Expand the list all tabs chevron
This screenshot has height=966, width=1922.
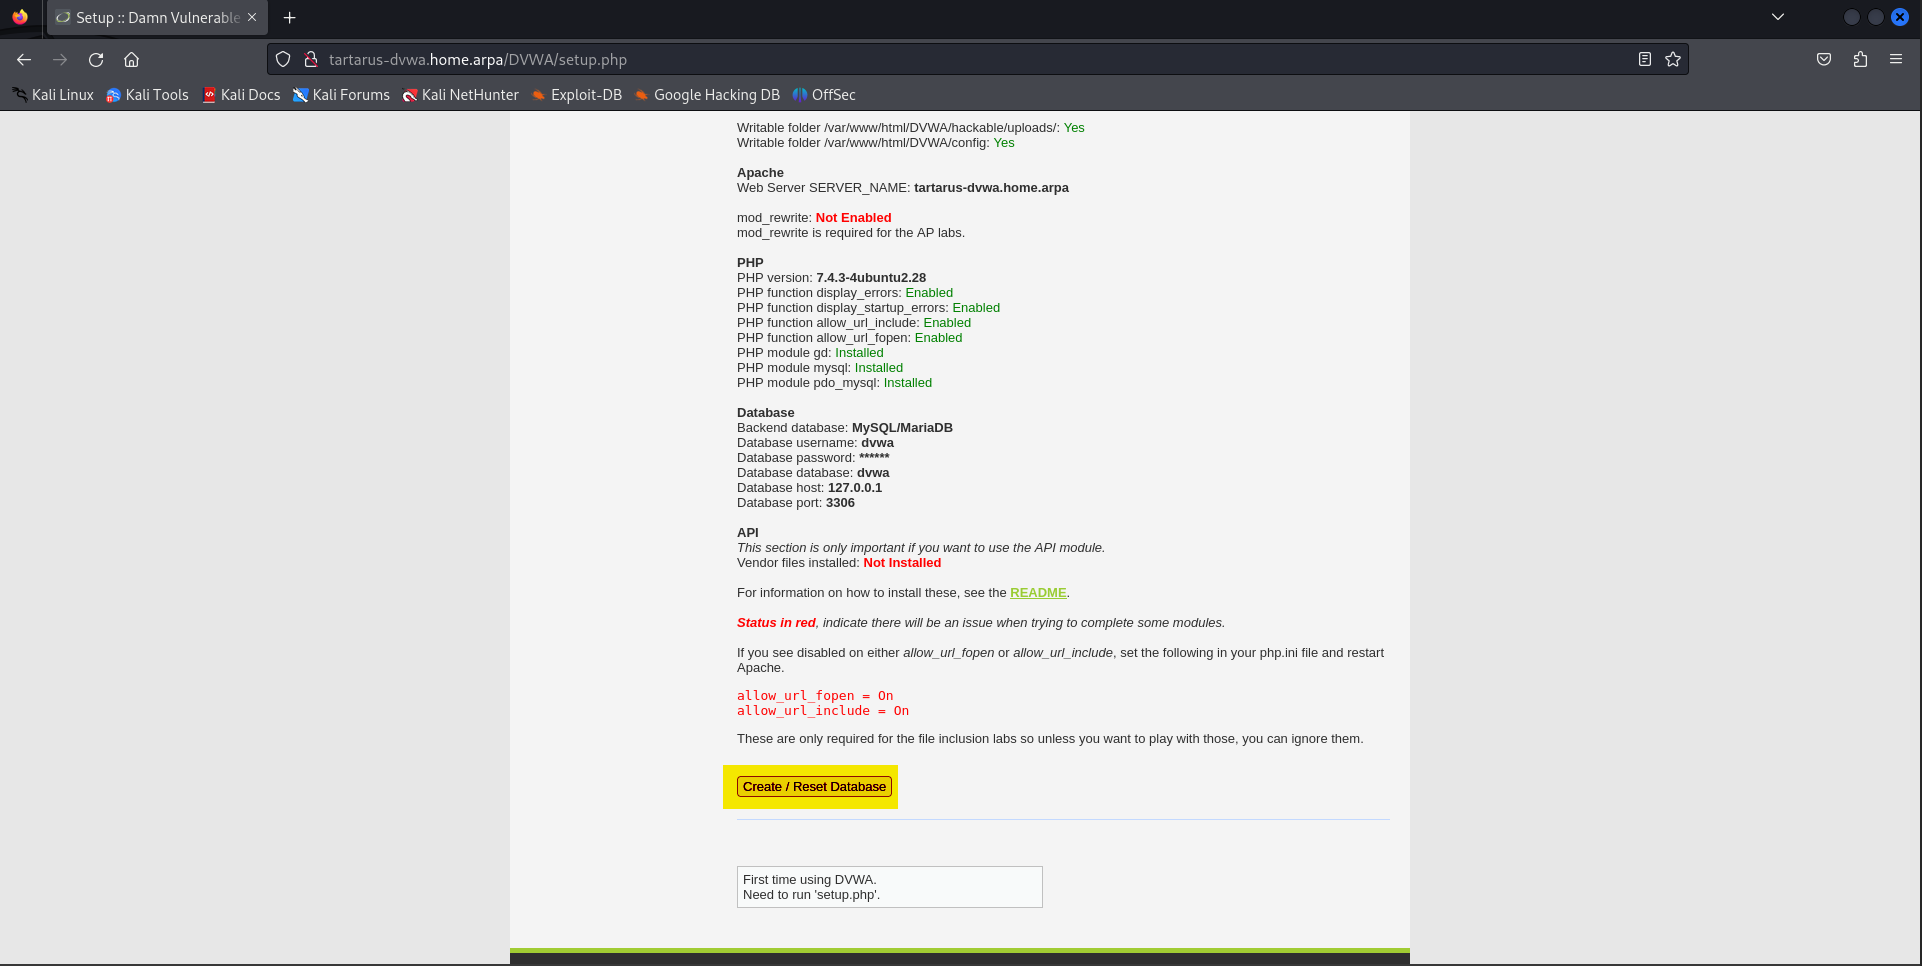click(1778, 17)
